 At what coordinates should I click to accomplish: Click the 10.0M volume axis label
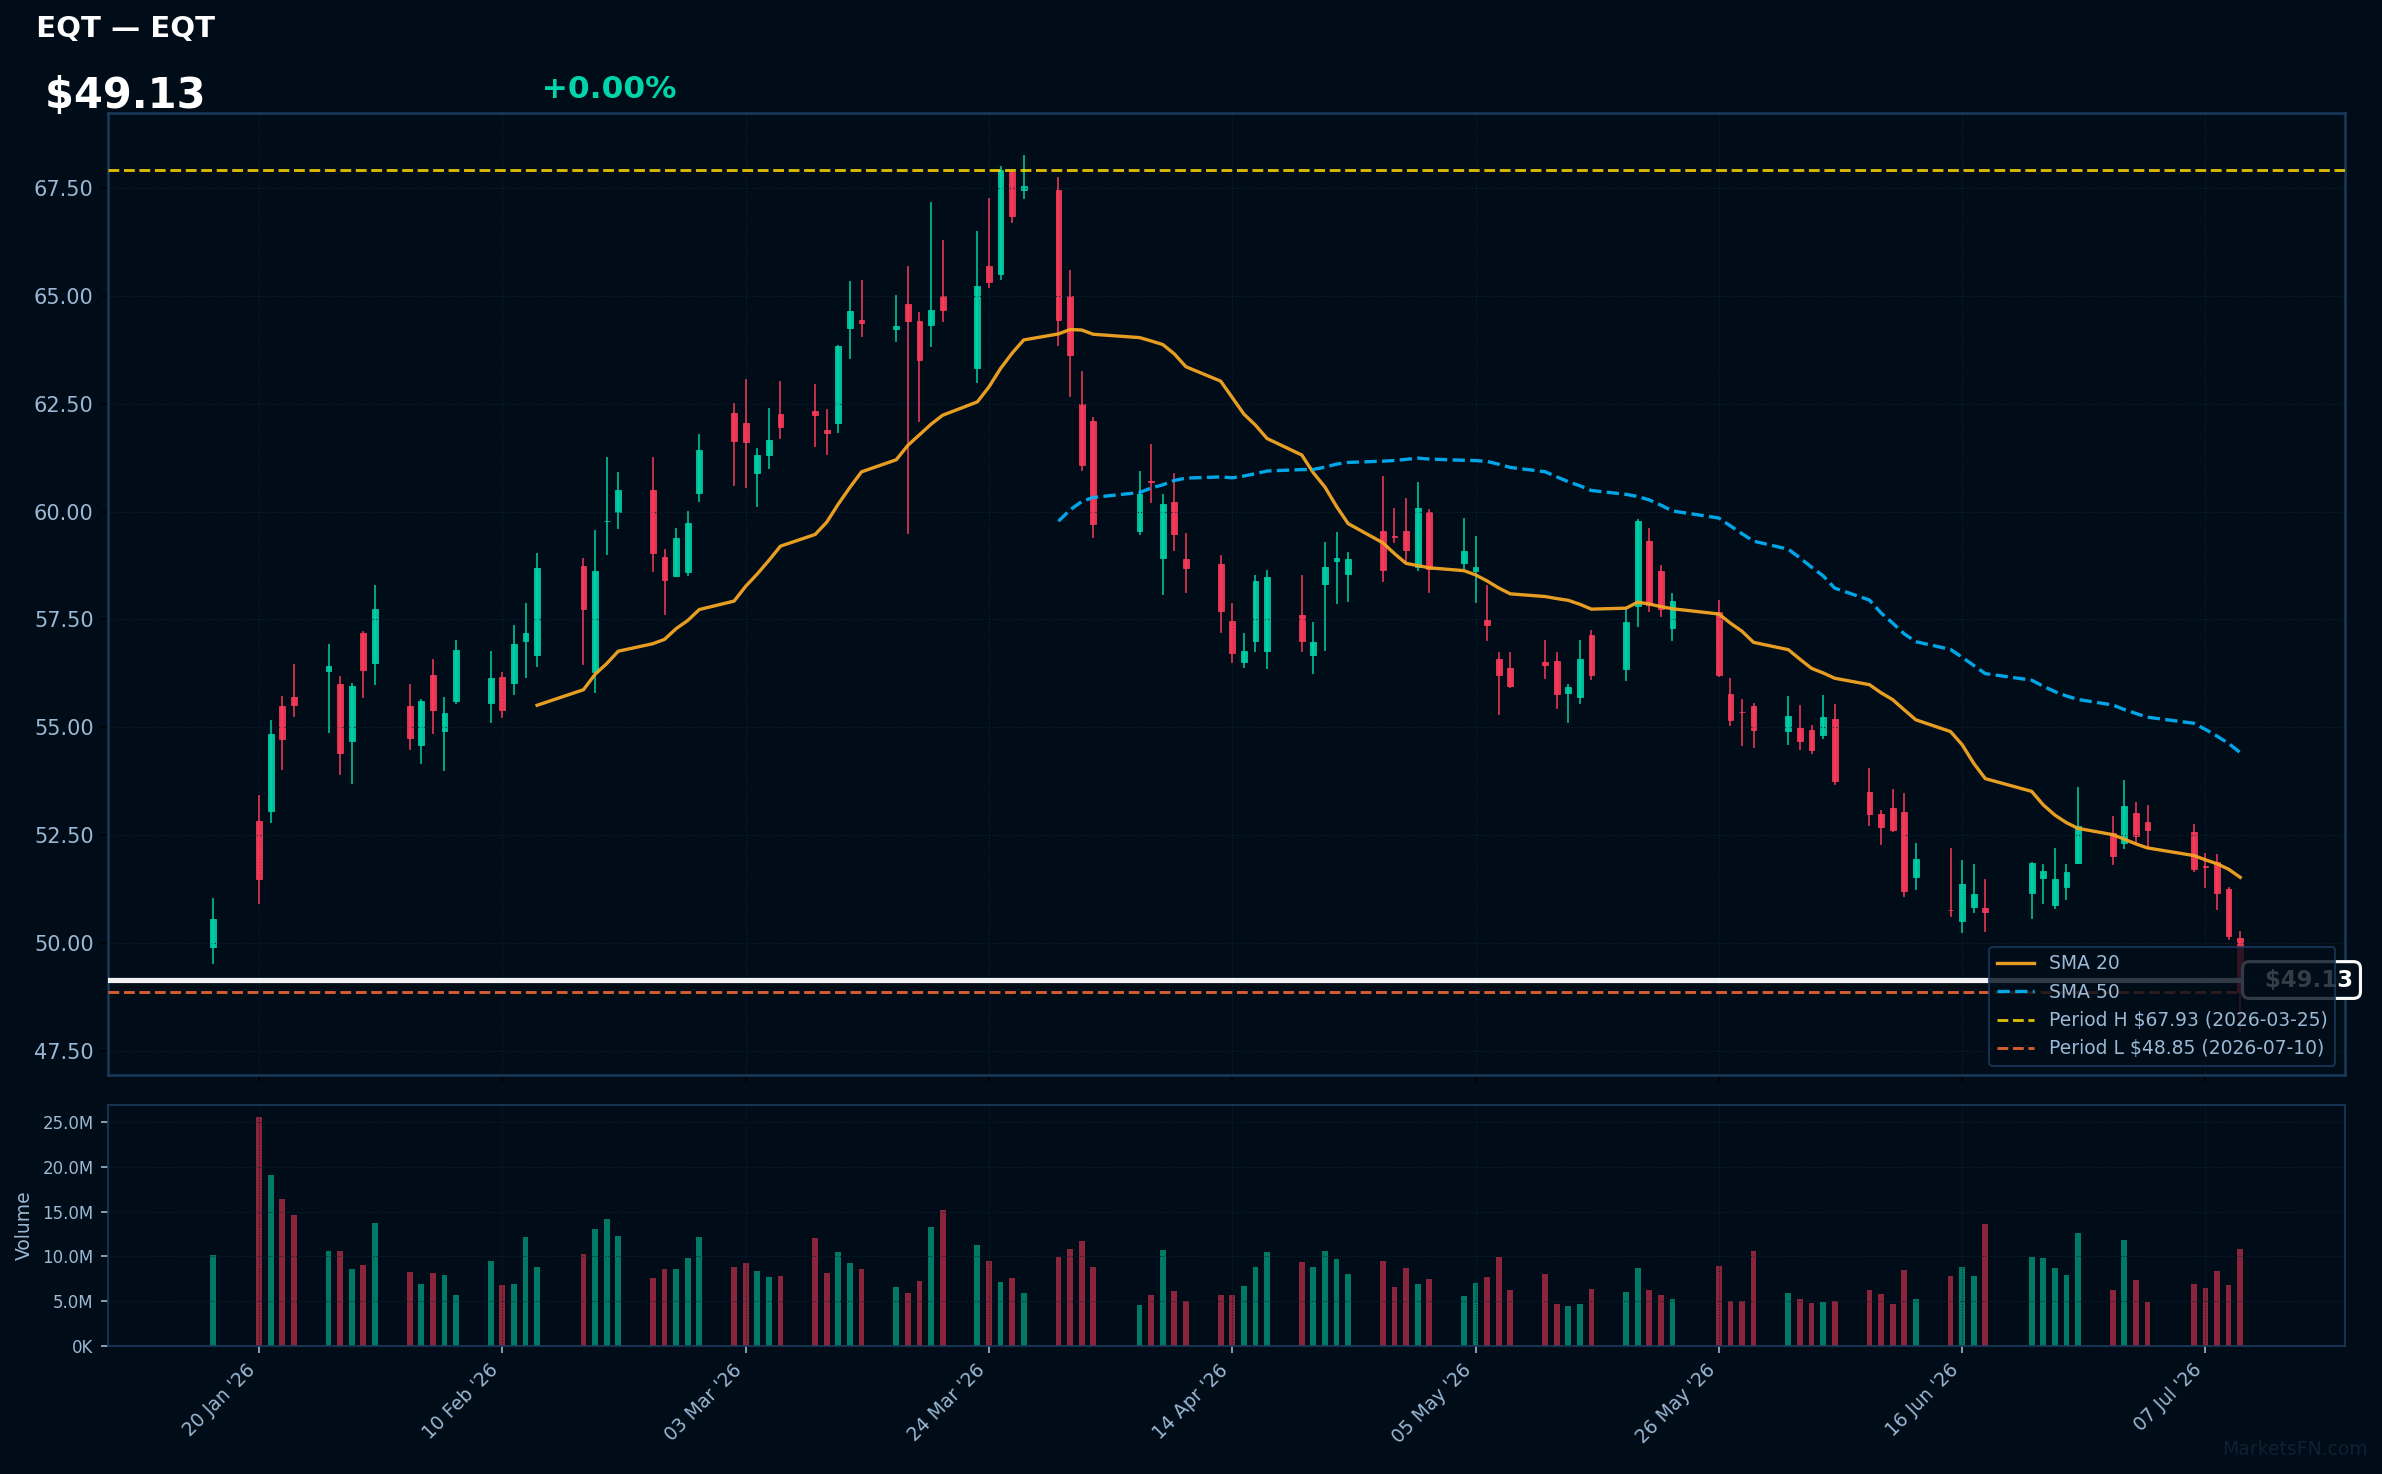68,1257
